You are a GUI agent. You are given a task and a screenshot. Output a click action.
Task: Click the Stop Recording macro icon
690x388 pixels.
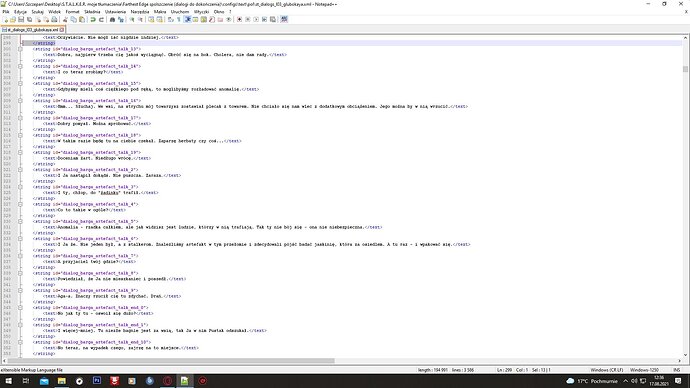(248, 20)
